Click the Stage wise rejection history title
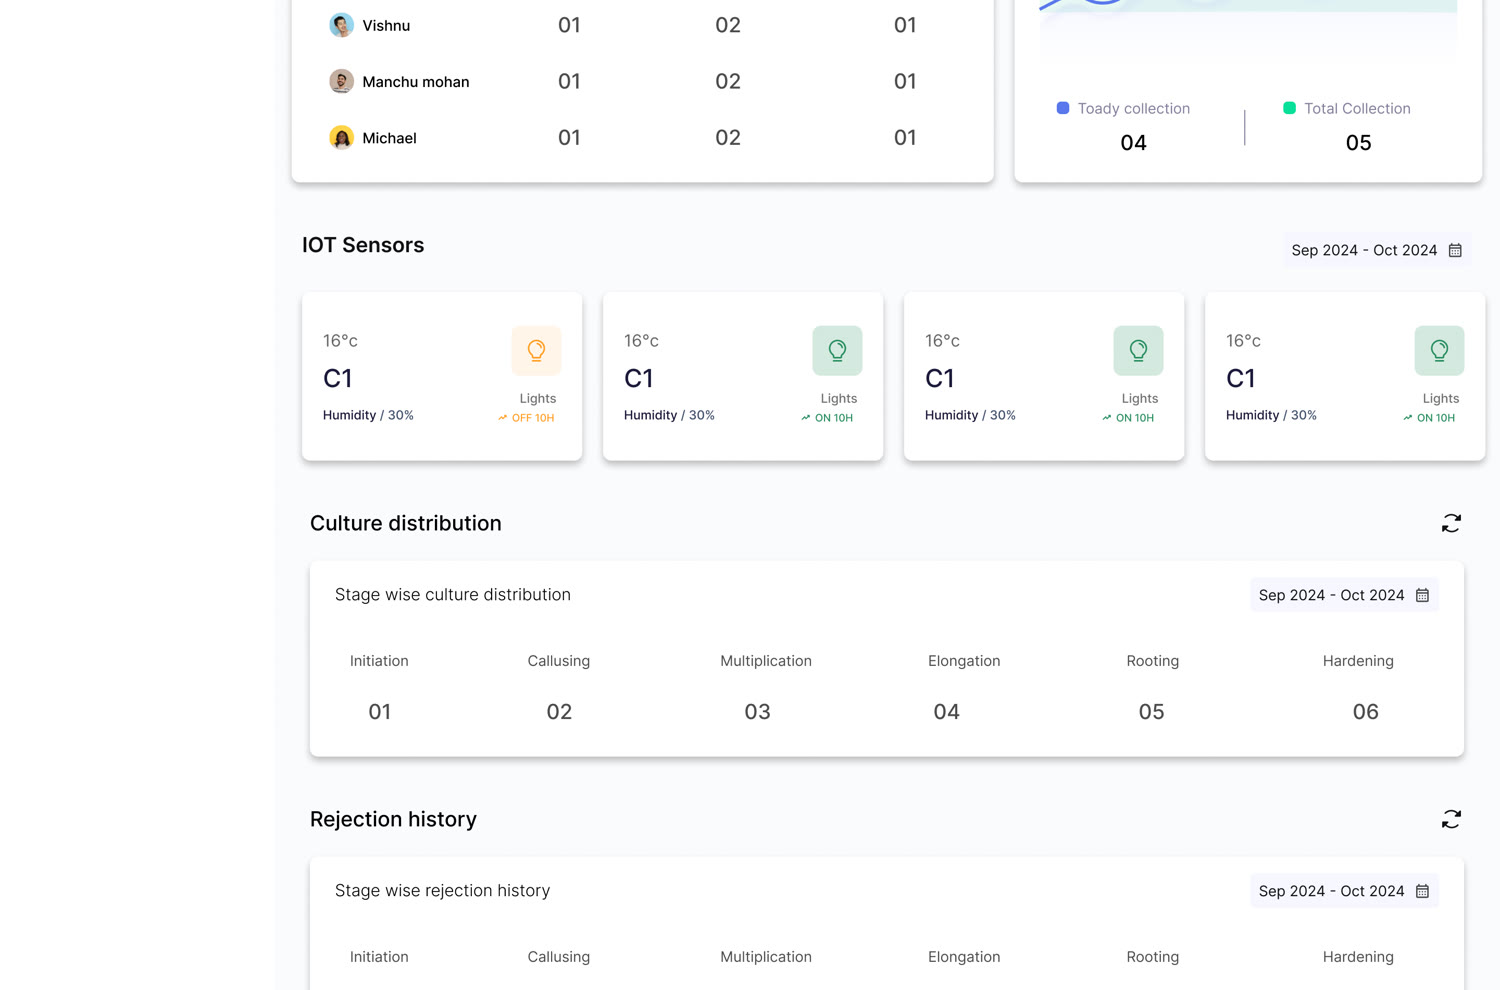 442,891
